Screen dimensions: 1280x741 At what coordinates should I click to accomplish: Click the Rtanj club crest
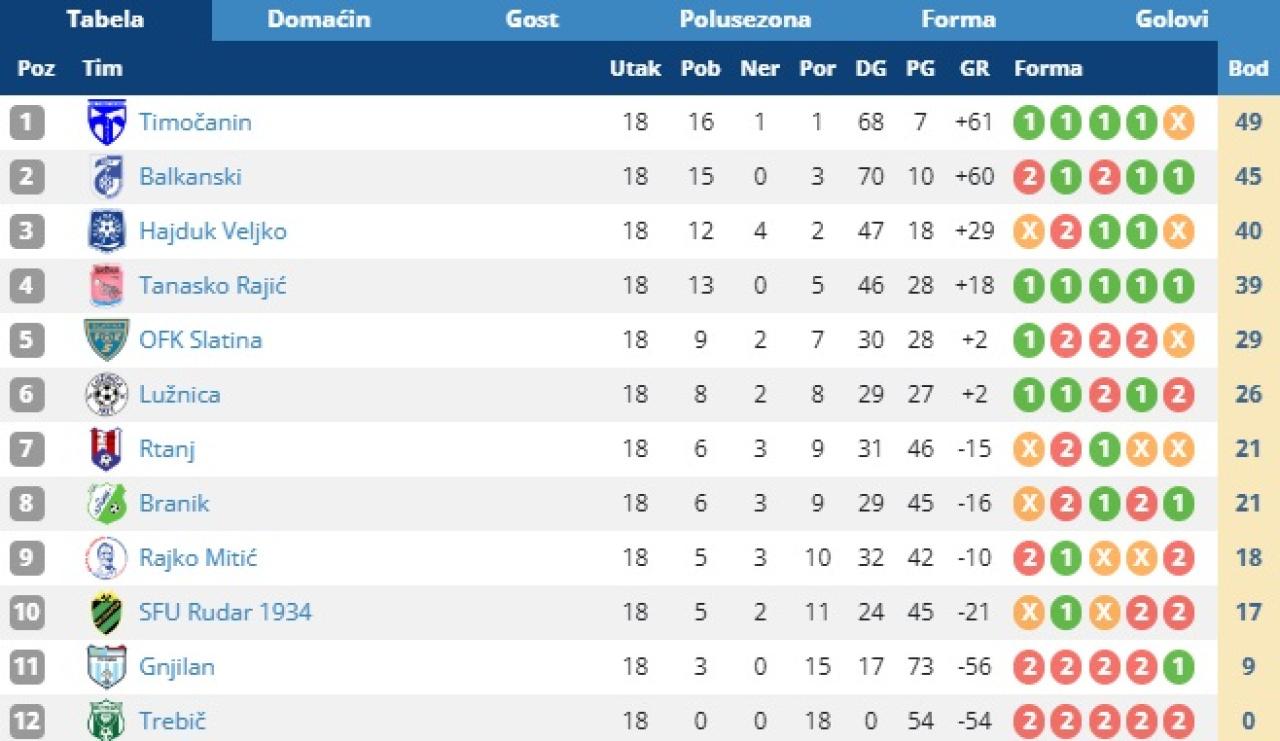105,449
